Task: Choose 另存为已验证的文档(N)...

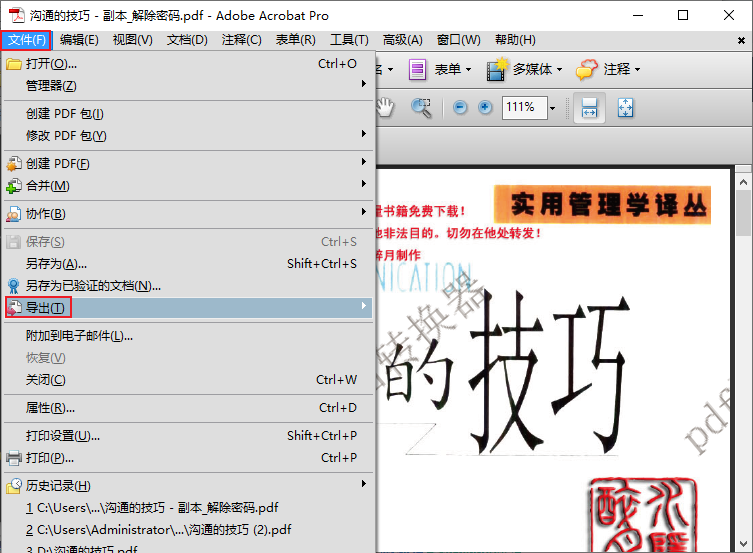Action: (188, 286)
